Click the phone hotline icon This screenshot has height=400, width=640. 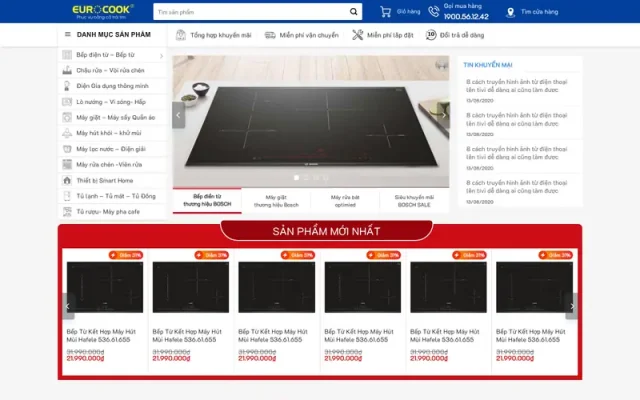tap(433, 12)
